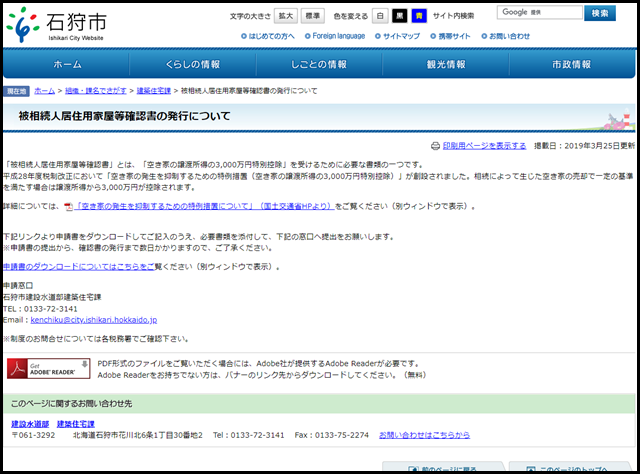Open the 観光情報 navigation tab
Image resolution: width=640 pixels, height=474 pixels.
click(446, 64)
